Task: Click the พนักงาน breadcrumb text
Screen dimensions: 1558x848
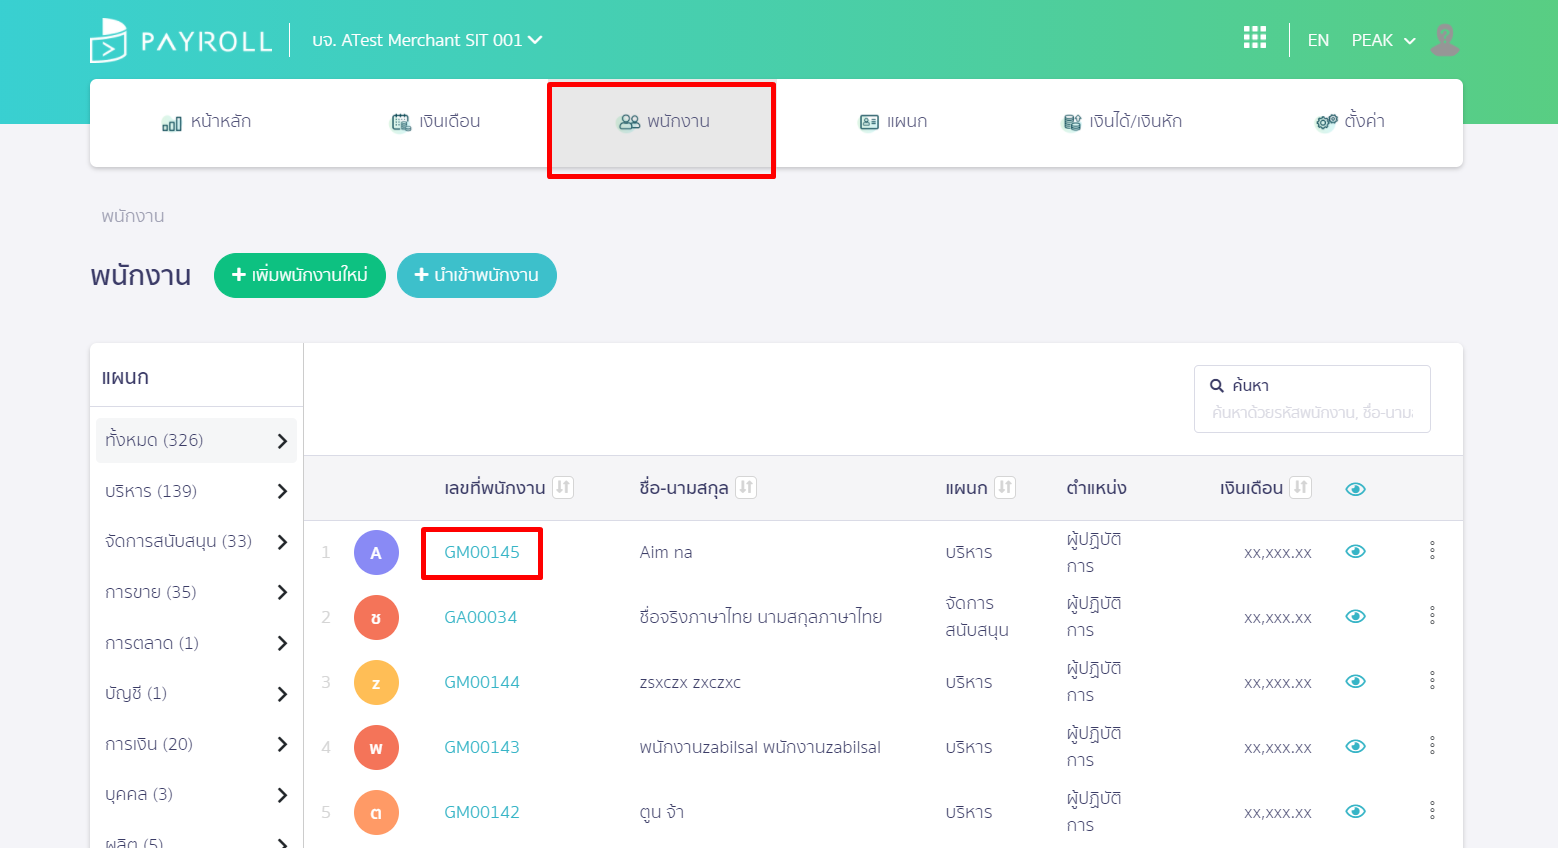Action: pyautogui.click(x=133, y=216)
